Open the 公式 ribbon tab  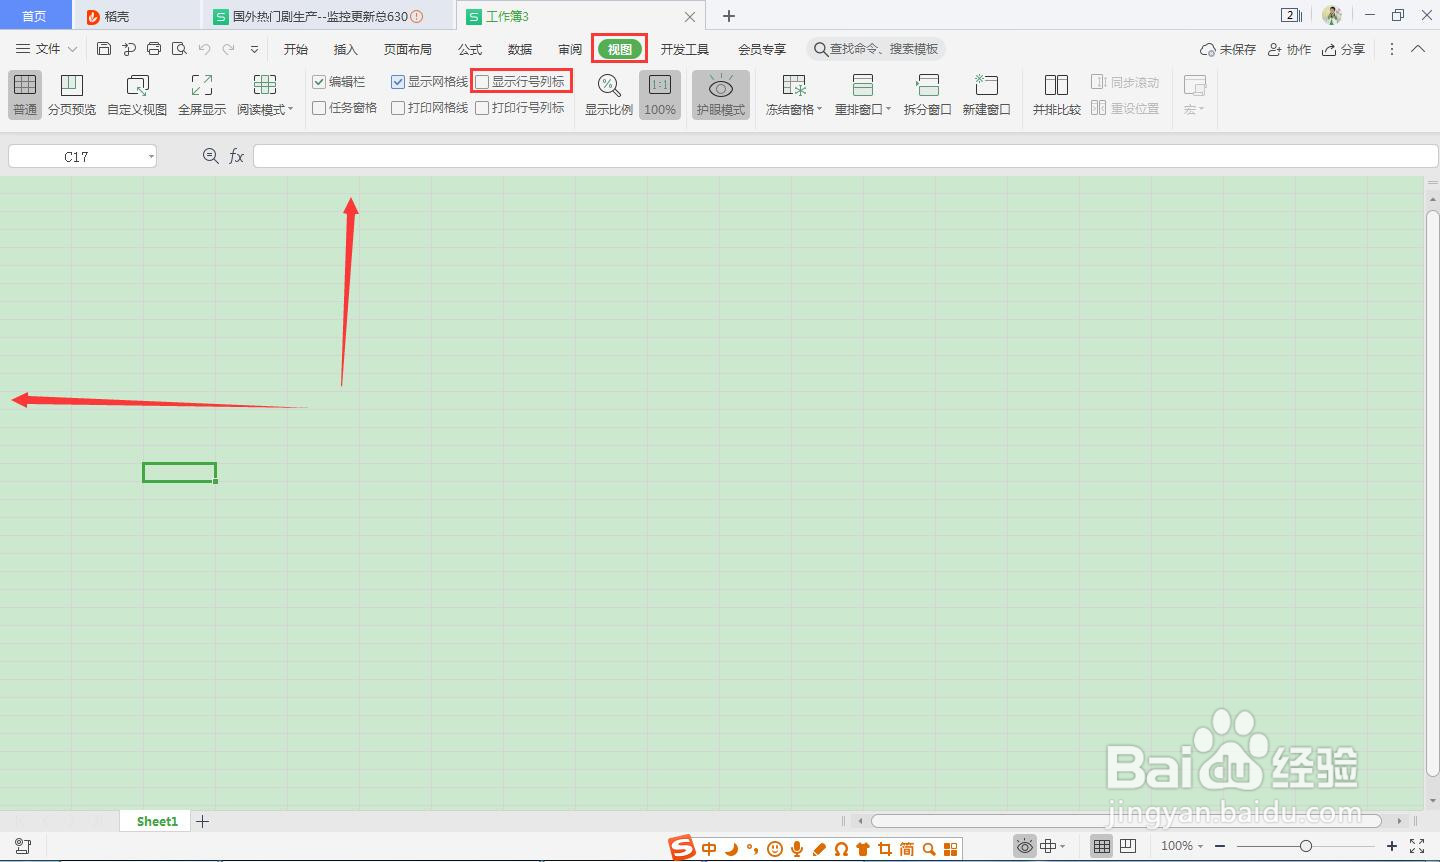(x=470, y=49)
